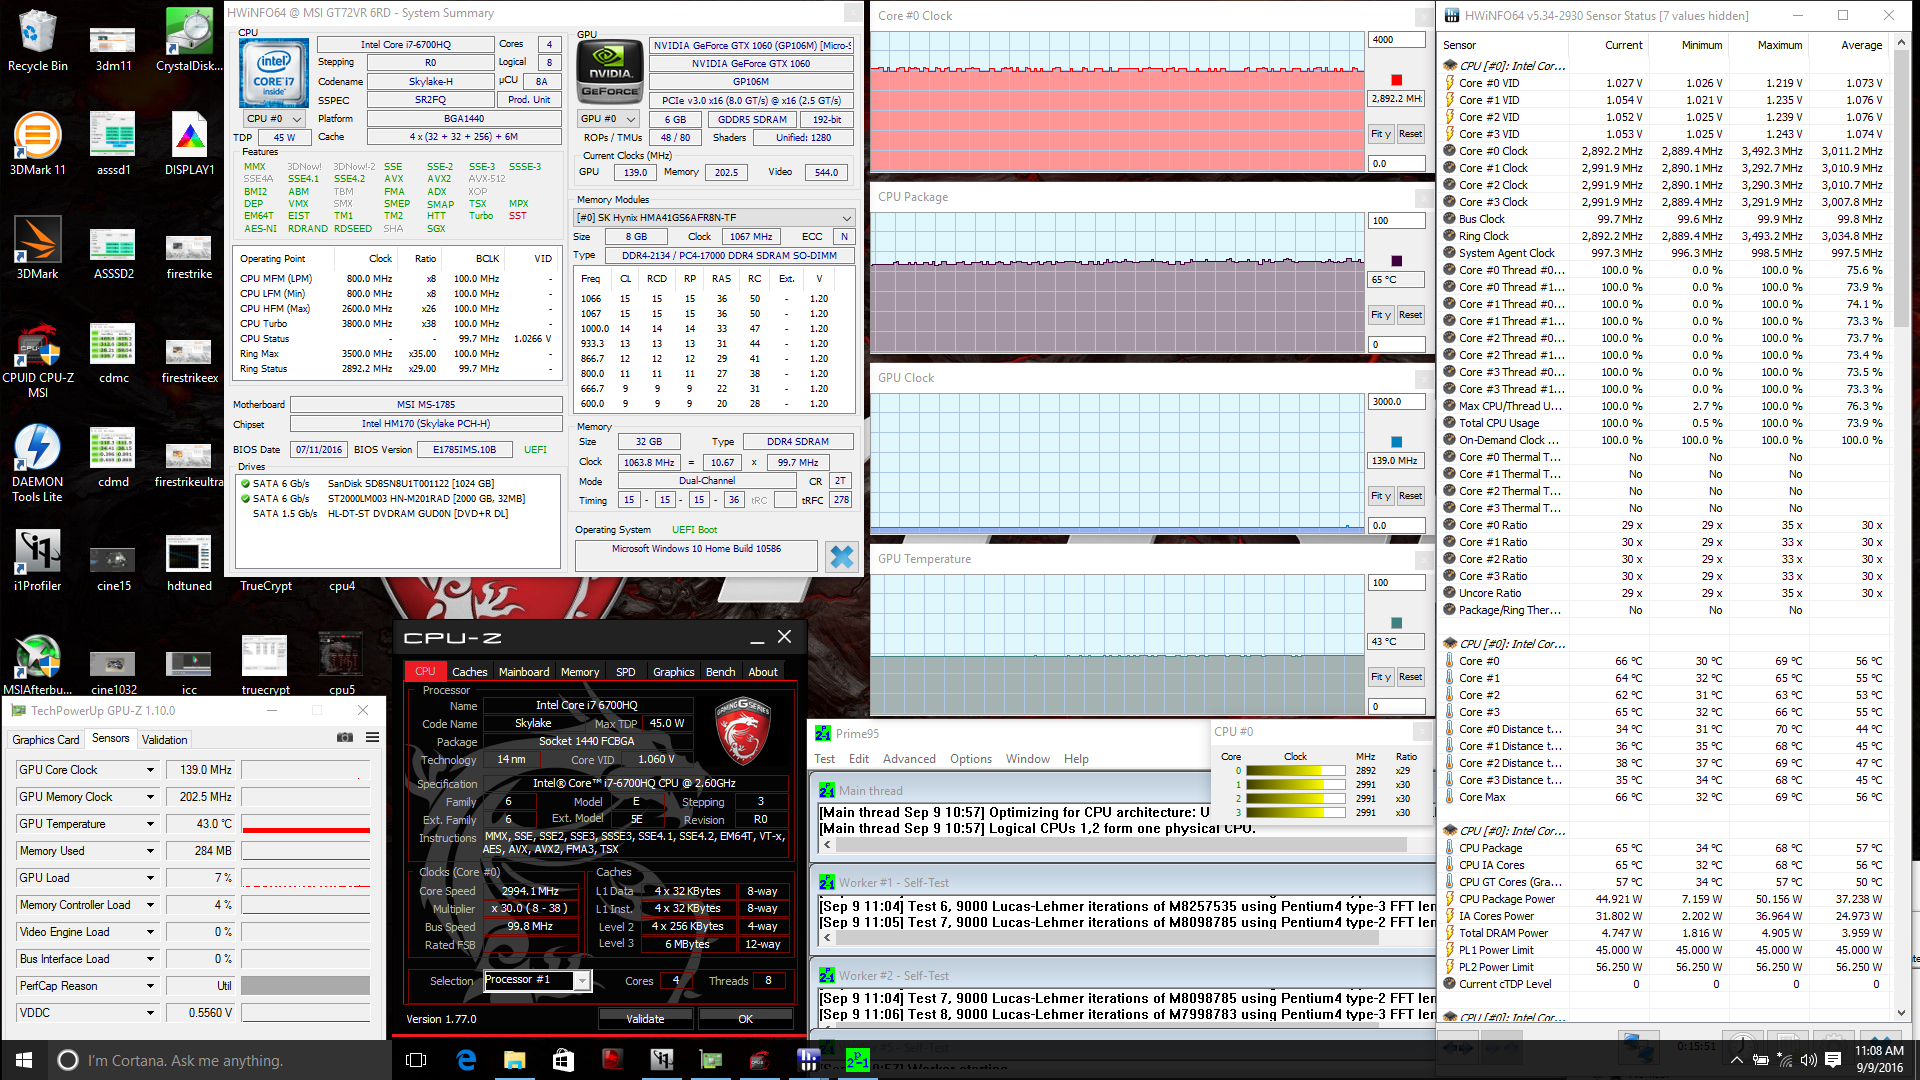Switch to the Caches tab in CPU-Z

coord(469,672)
